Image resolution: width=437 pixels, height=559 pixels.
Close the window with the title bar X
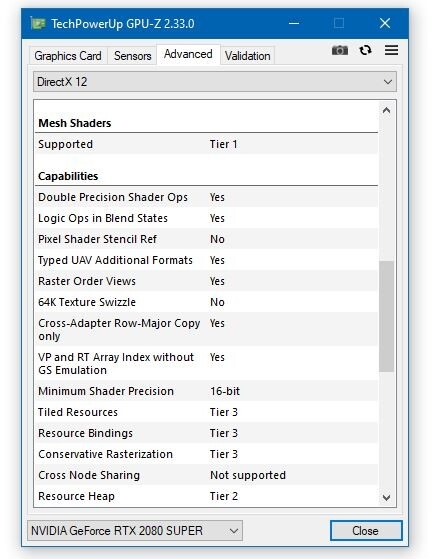tap(385, 24)
